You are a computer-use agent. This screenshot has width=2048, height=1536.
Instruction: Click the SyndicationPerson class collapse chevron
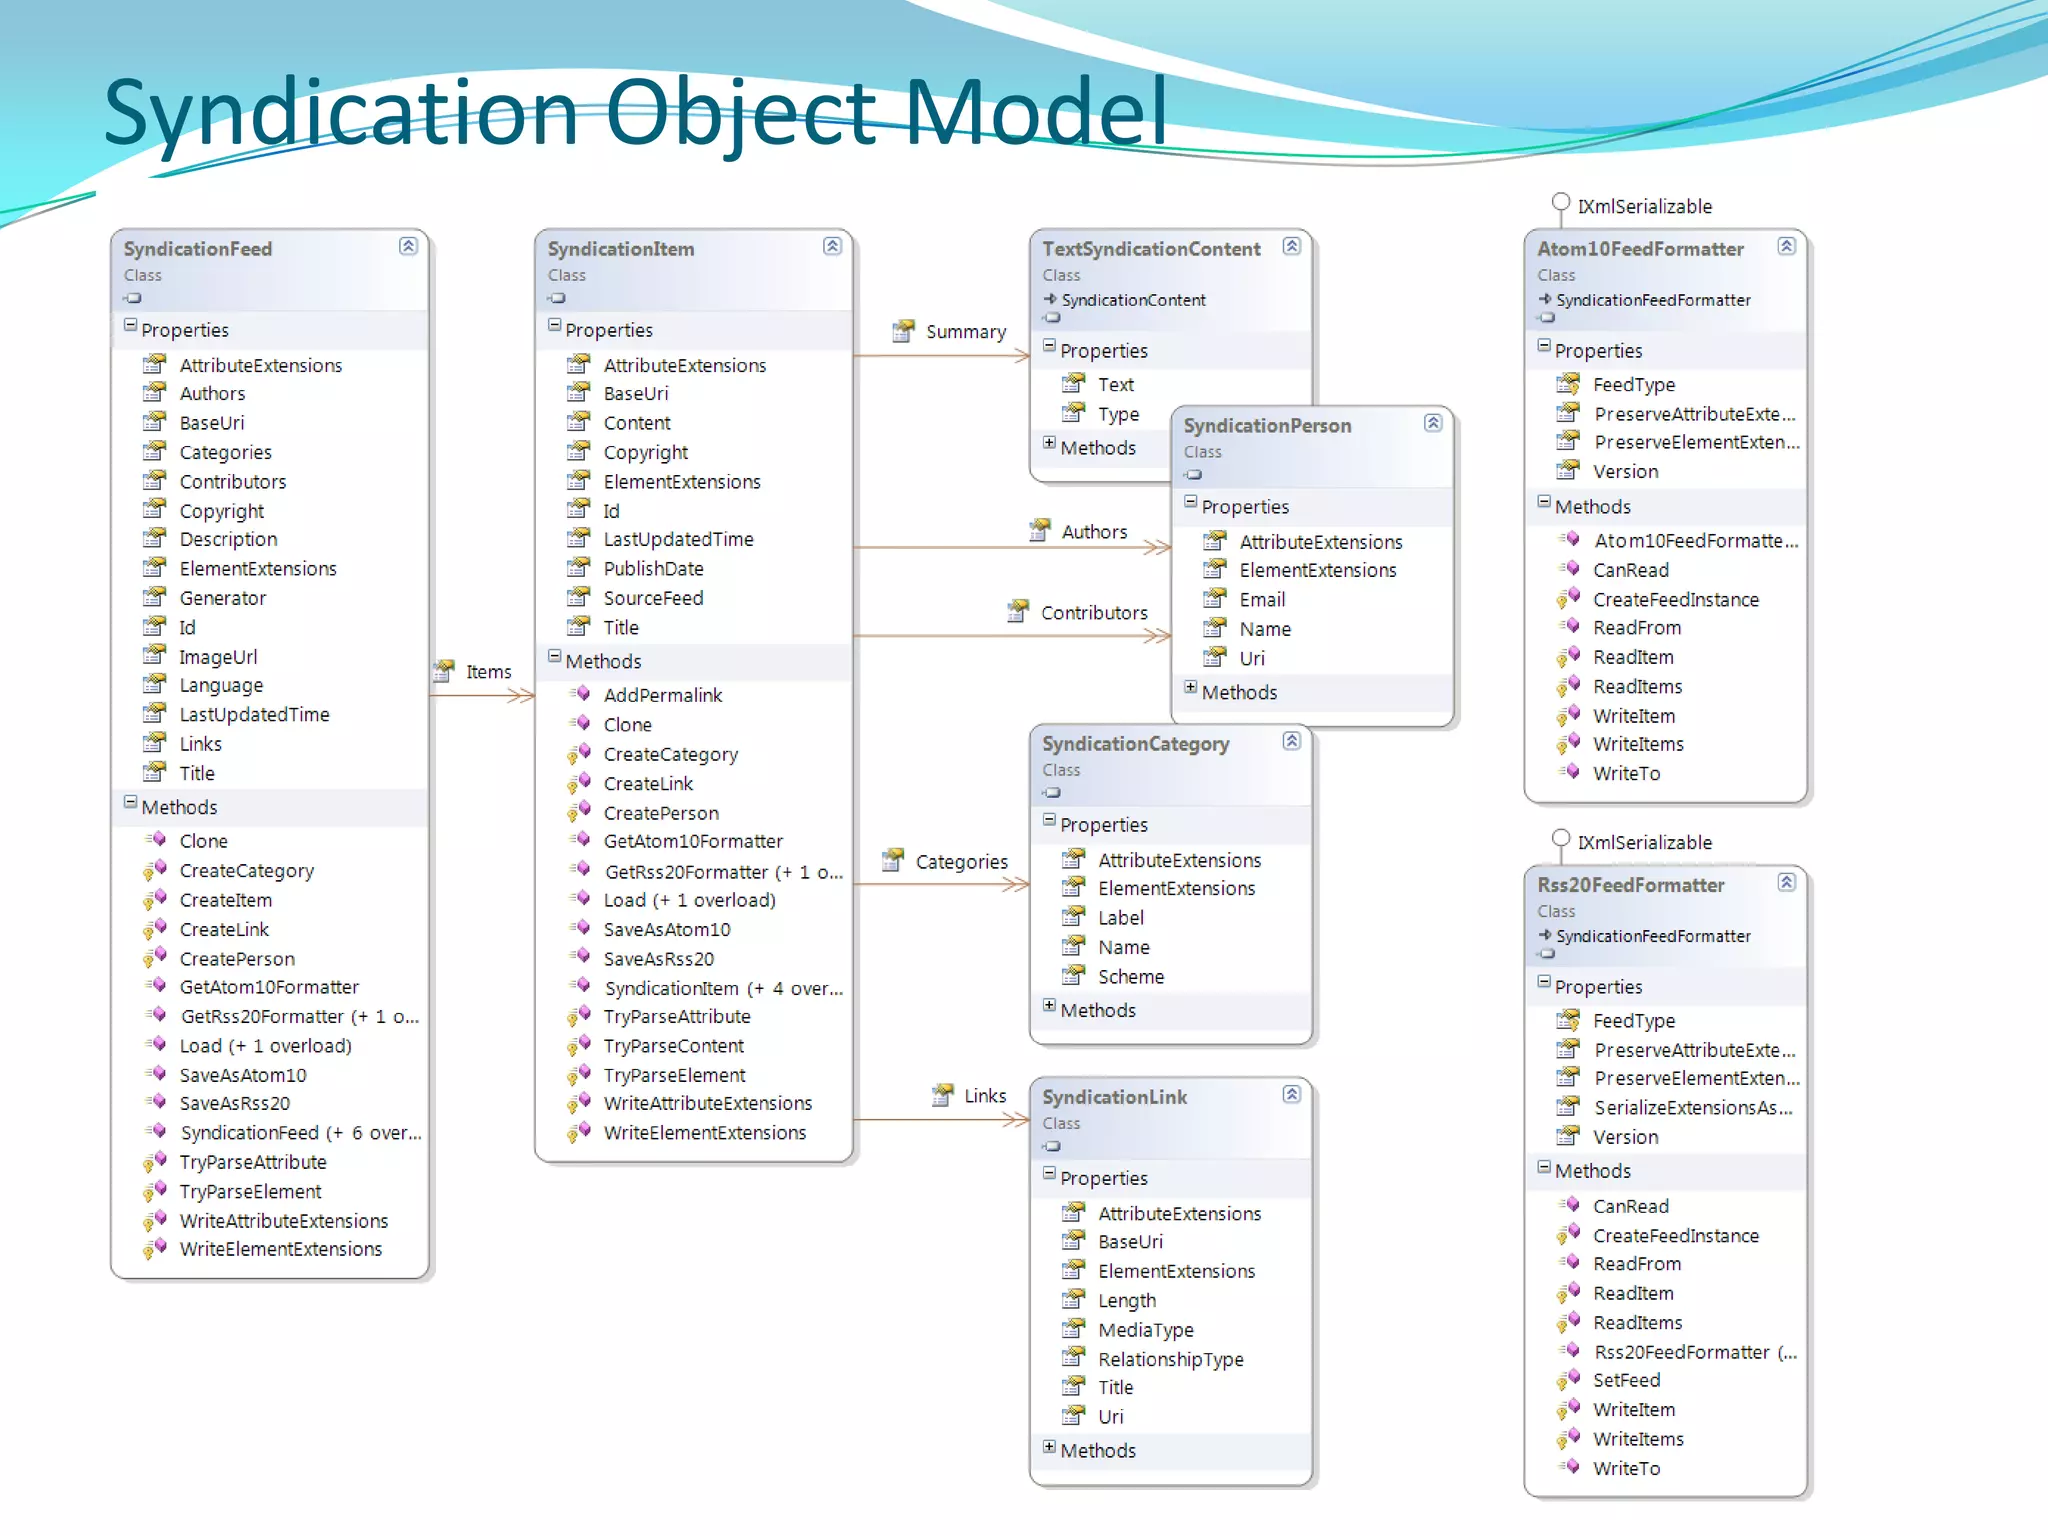(1433, 423)
